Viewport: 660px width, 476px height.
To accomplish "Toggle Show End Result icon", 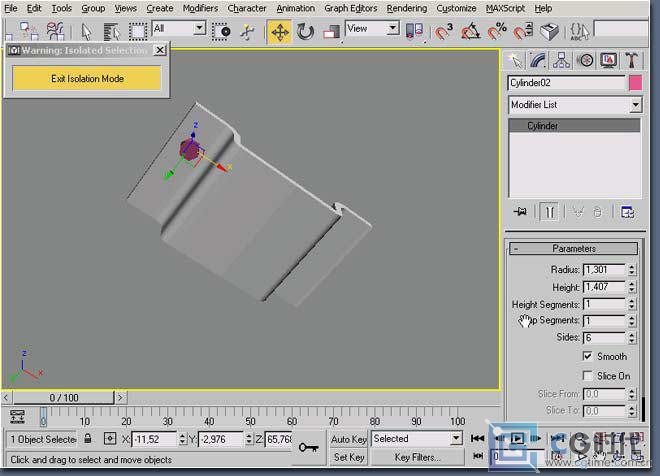I will [x=549, y=212].
